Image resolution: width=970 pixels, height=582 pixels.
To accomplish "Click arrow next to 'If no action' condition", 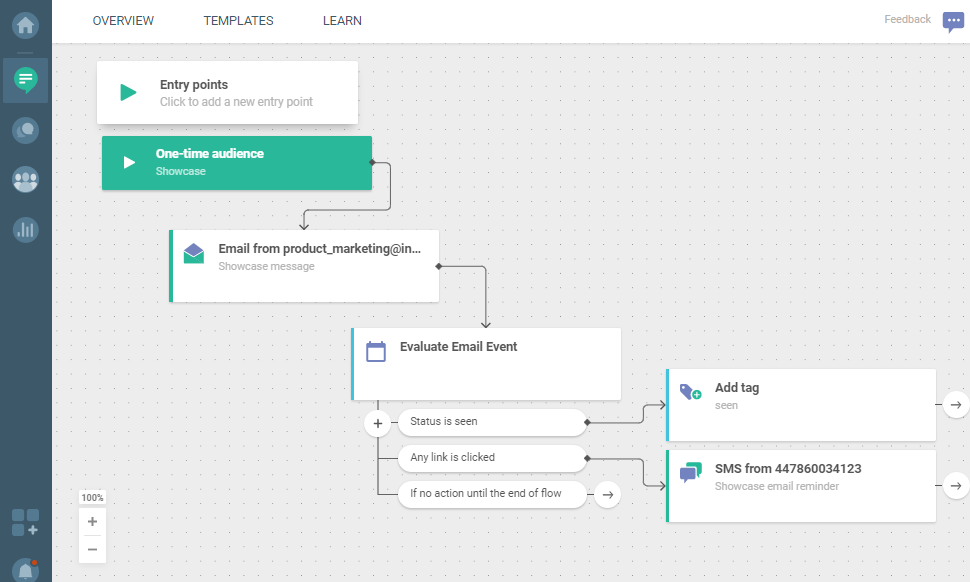I will (x=607, y=494).
